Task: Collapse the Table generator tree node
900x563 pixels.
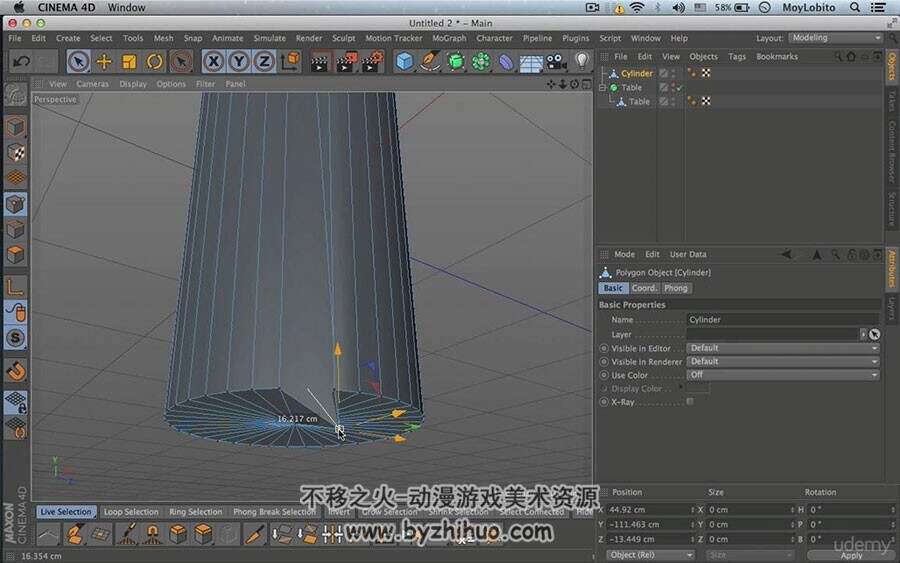Action: (603, 88)
